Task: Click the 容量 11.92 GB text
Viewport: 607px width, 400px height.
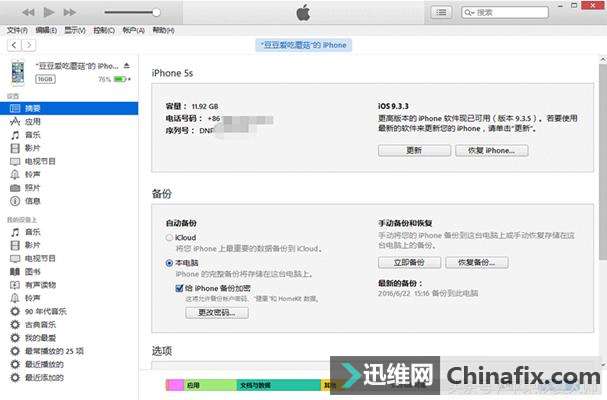Action: tap(192, 106)
